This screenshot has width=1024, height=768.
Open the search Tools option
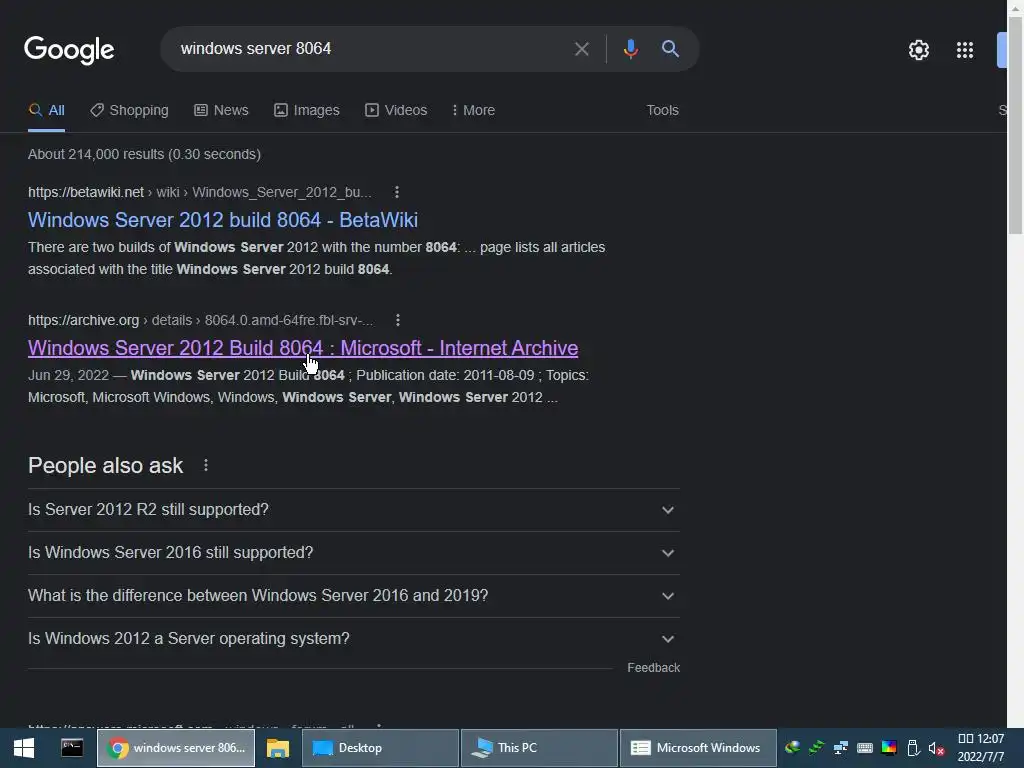(662, 110)
